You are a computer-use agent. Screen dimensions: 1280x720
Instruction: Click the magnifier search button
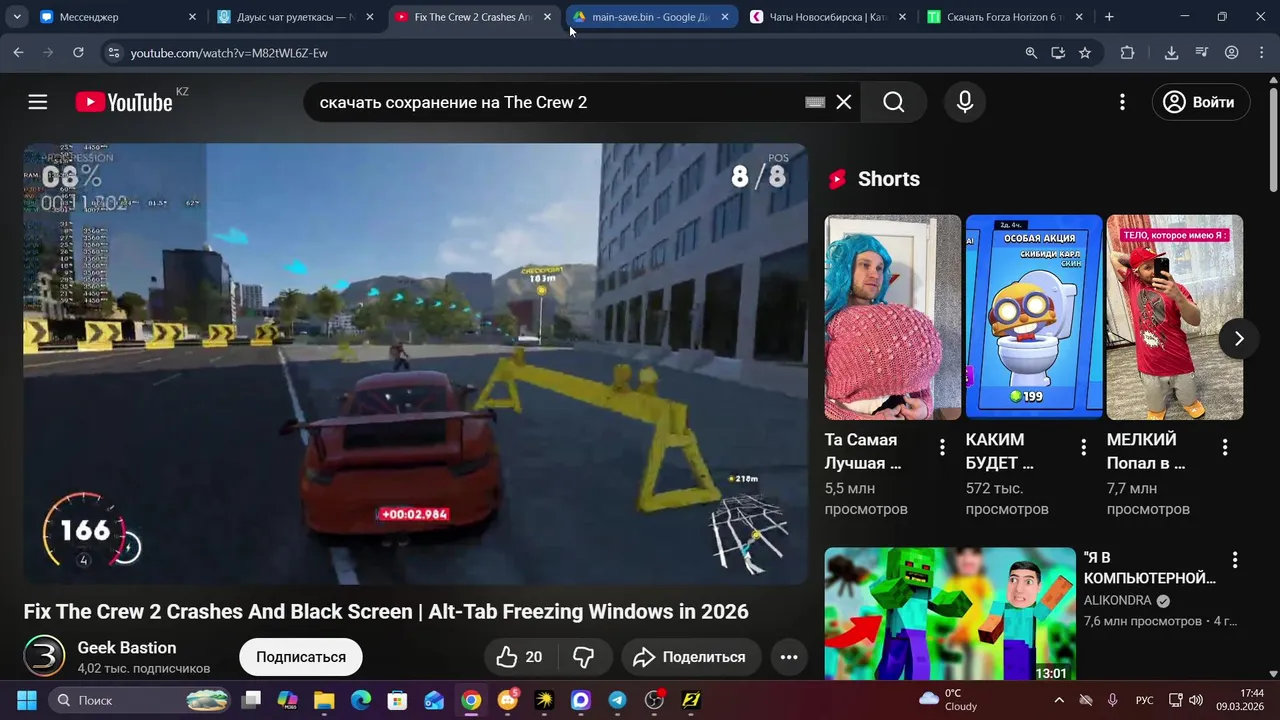pyautogui.click(x=894, y=102)
